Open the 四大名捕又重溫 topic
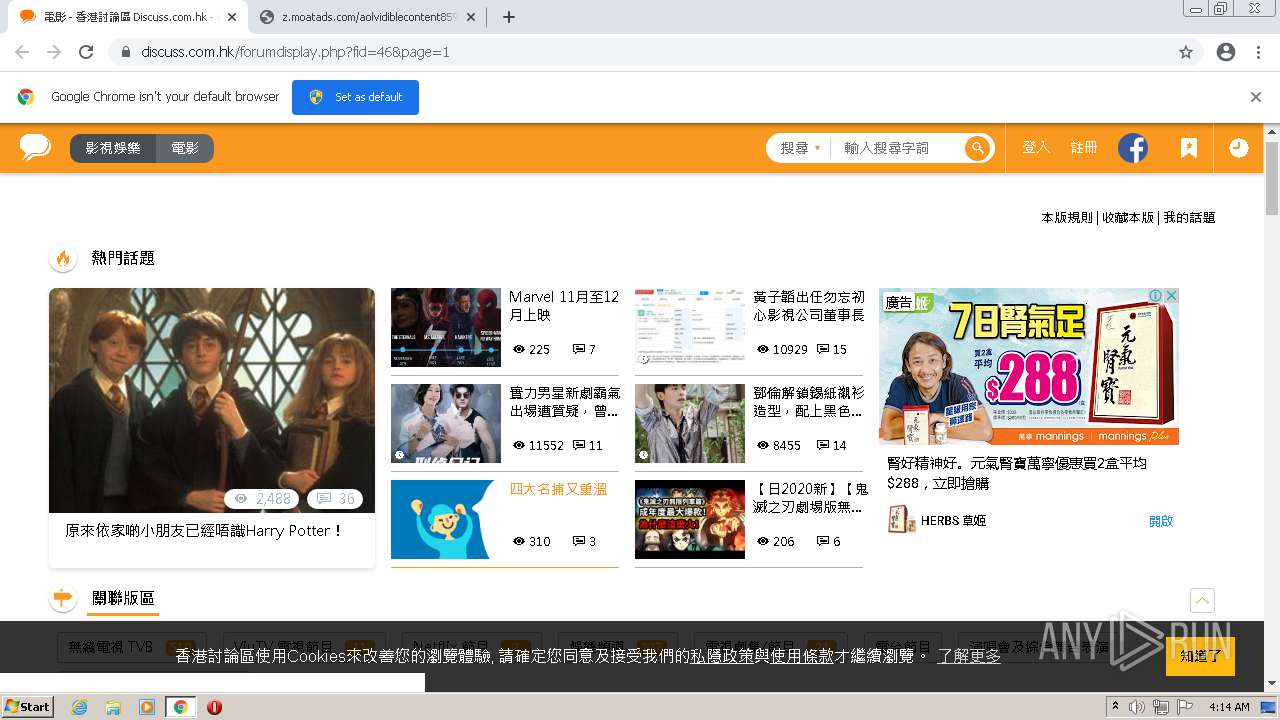This screenshot has height=720, width=1280. click(558, 489)
